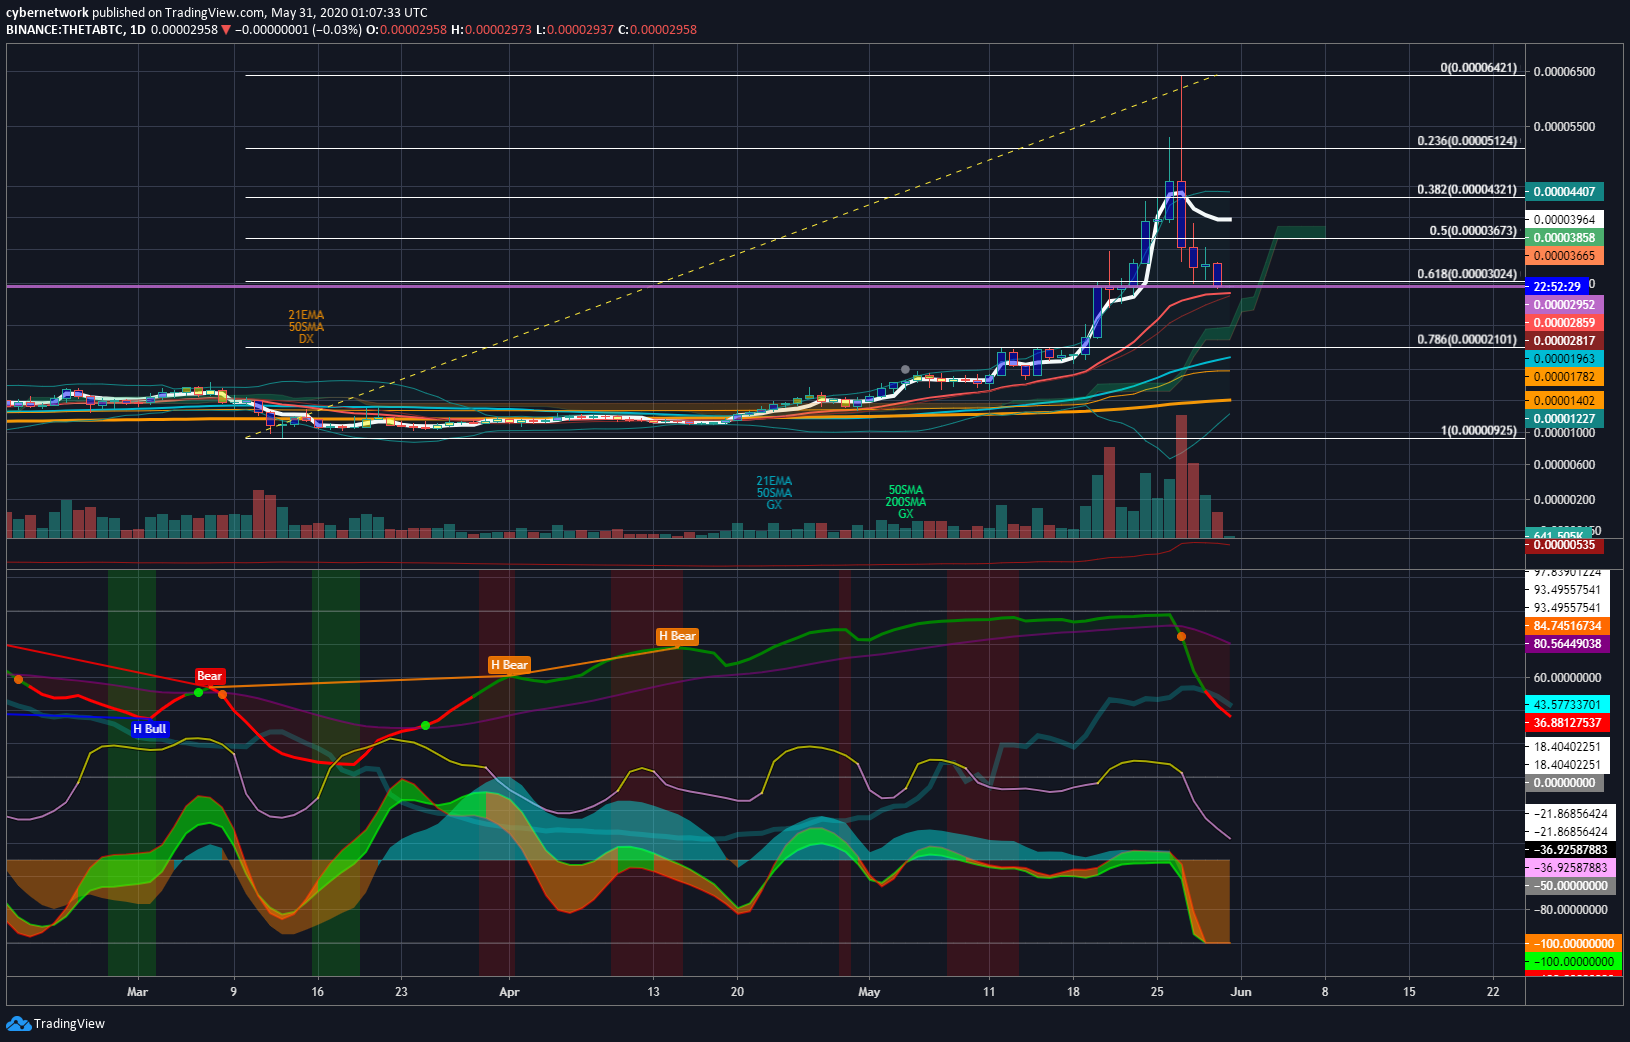This screenshot has width=1630, height=1042.
Task: Select the Fibonacci 0.618(0.00003024) level label
Action: [x=1467, y=274]
